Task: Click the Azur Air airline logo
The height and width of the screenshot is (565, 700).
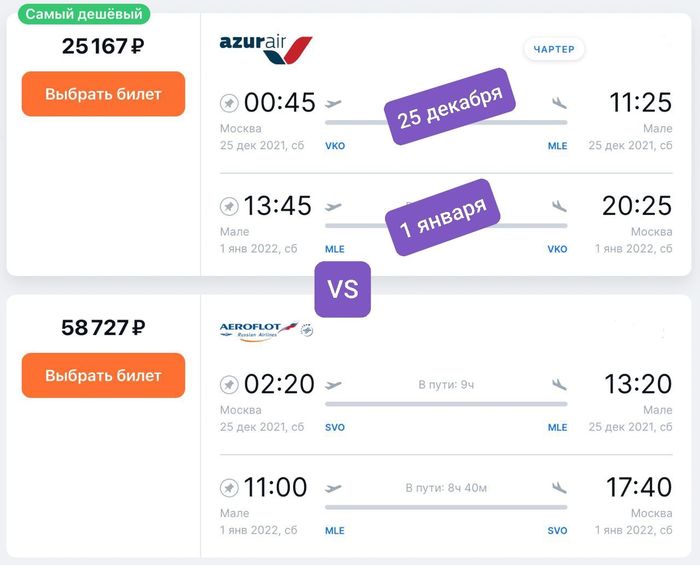Action: (265, 48)
